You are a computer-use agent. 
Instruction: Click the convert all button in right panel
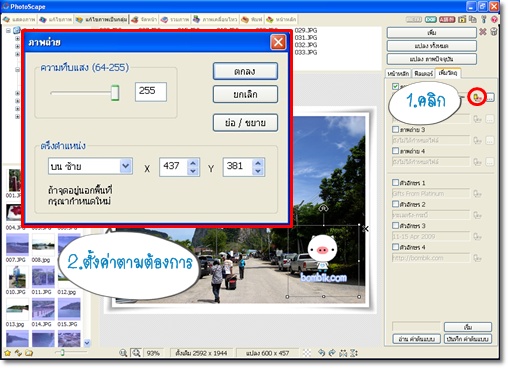431,46
